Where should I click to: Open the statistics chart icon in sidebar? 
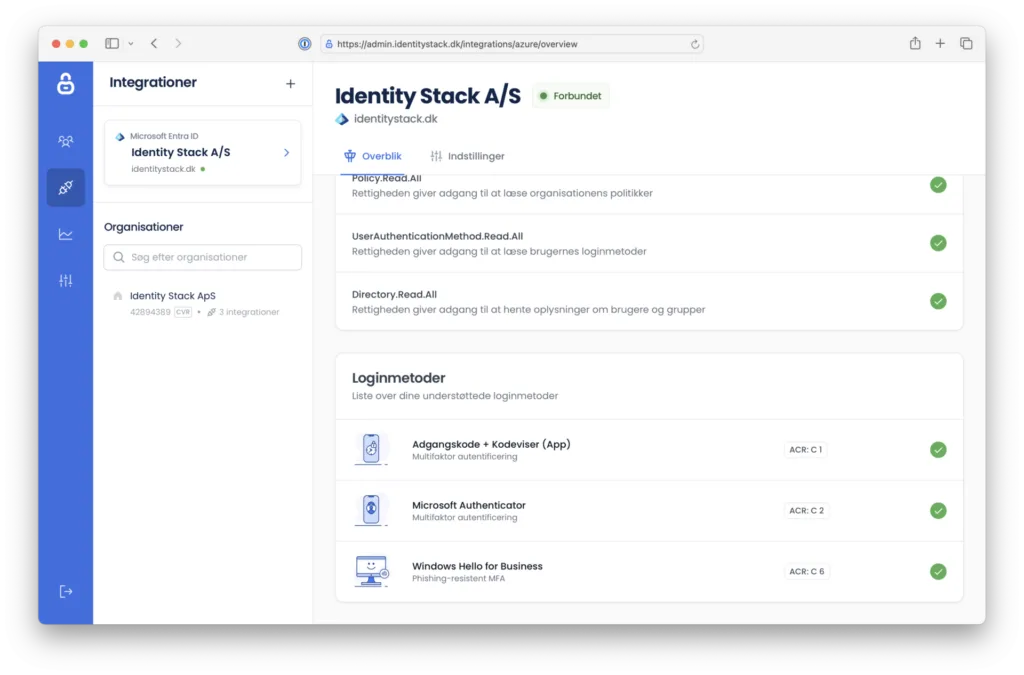point(65,234)
